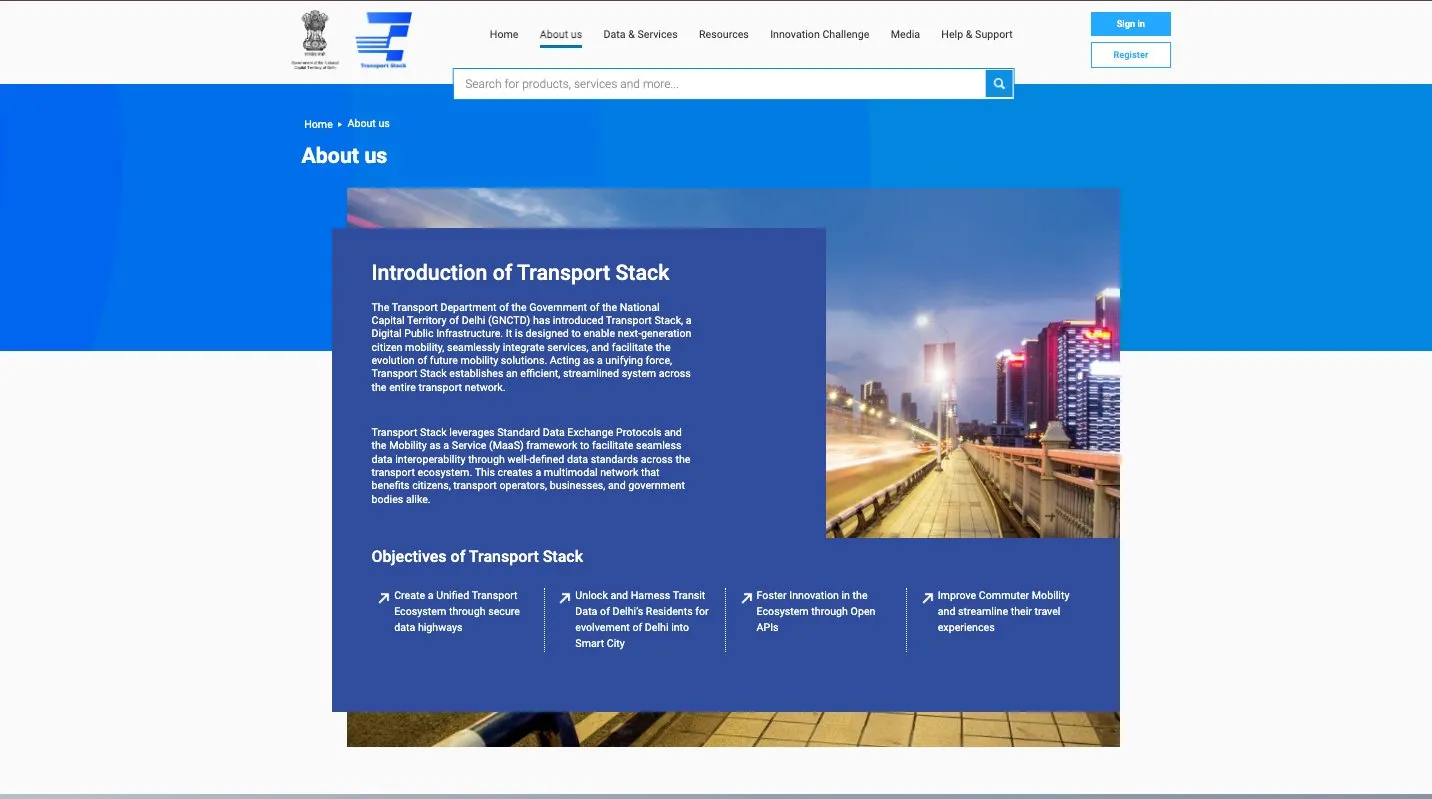
Task: Open the Innovation Challenge menu item
Action: 819,34
